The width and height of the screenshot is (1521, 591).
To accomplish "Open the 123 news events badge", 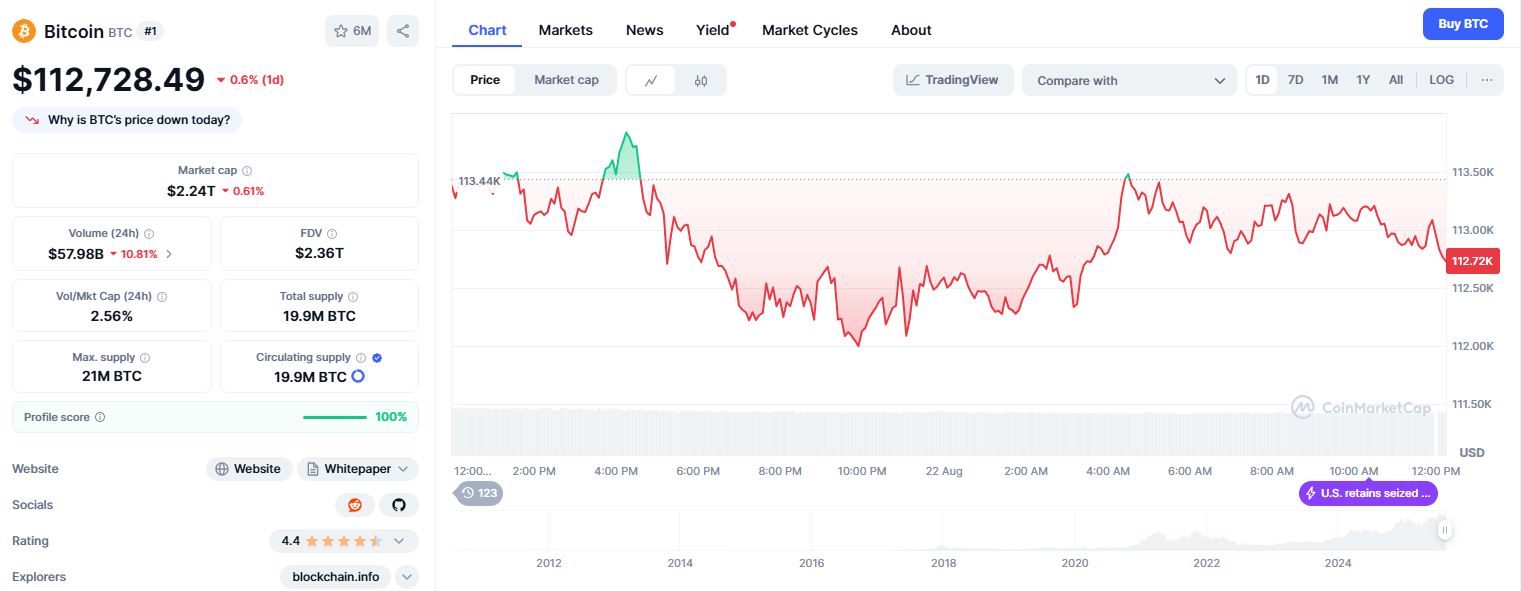I will coord(478,493).
